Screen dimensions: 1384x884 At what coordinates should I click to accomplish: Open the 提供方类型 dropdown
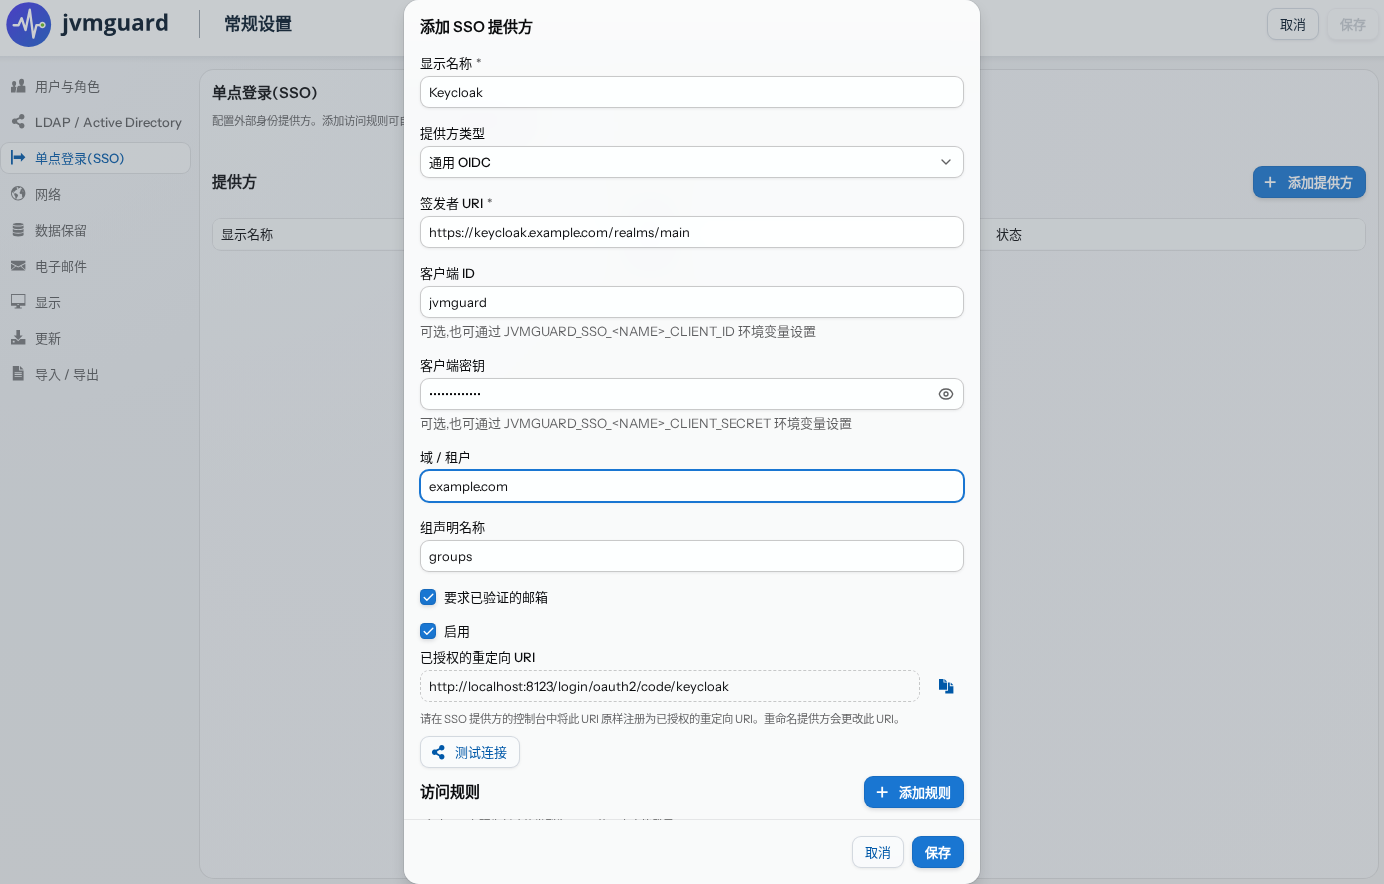pyautogui.click(x=692, y=162)
